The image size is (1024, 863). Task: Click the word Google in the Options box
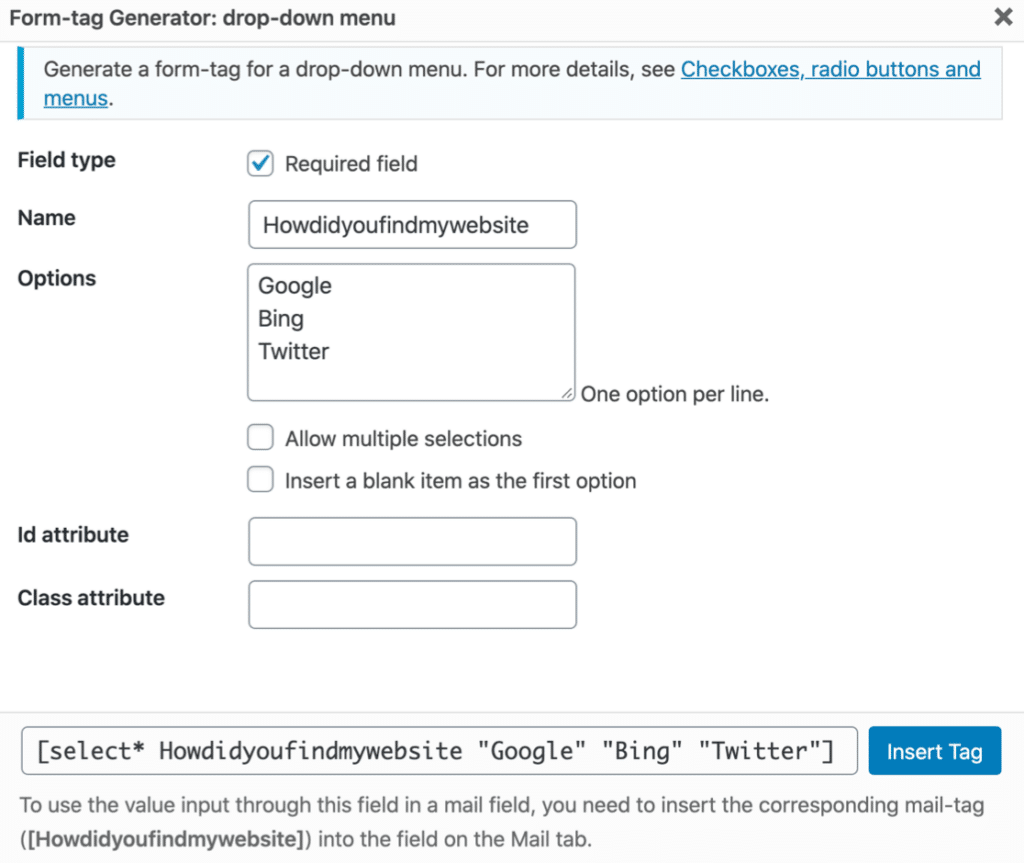(x=294, y=285)
